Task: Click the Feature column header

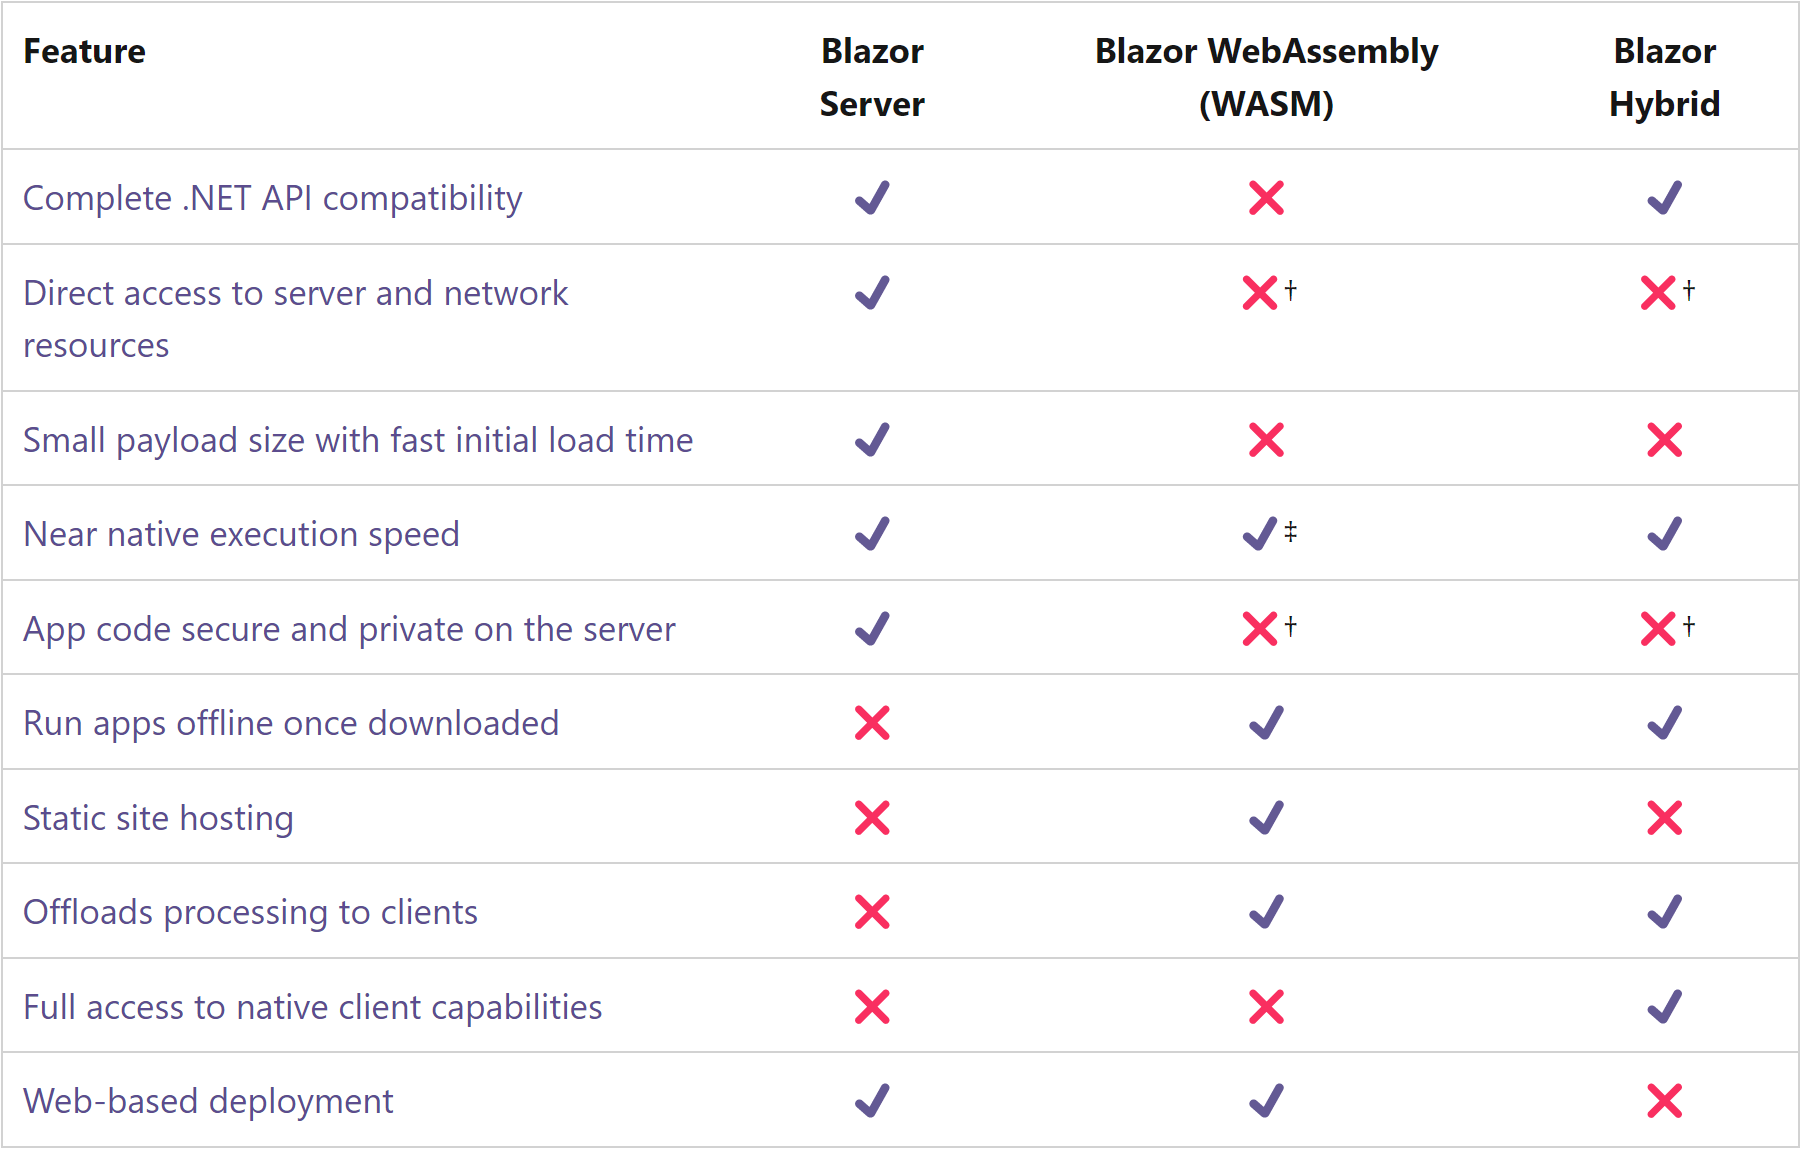Action: [84, 51]
